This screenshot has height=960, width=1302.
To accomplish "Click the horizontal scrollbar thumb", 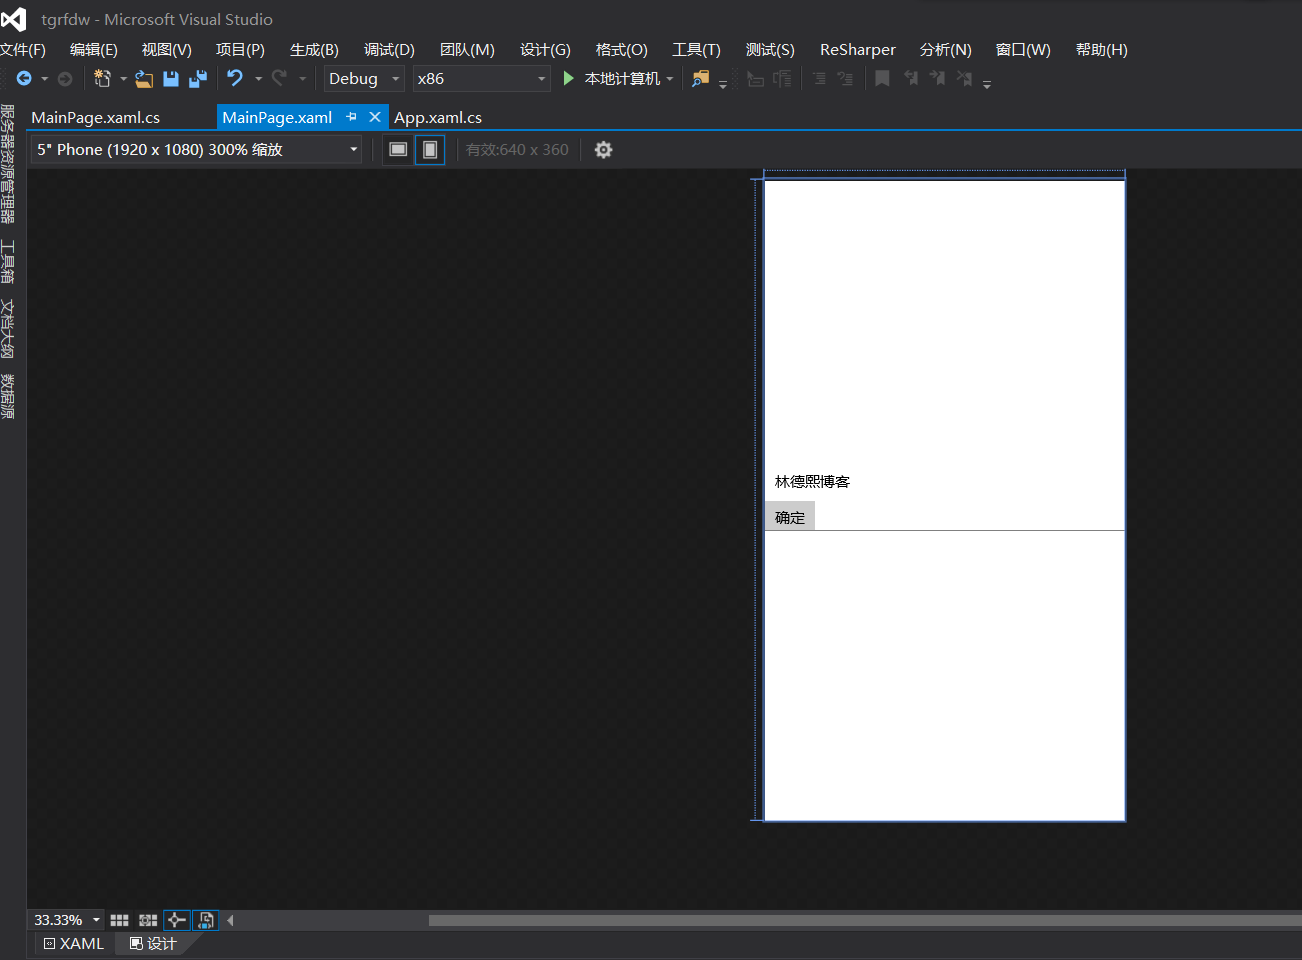I will (x=865, y=920).
